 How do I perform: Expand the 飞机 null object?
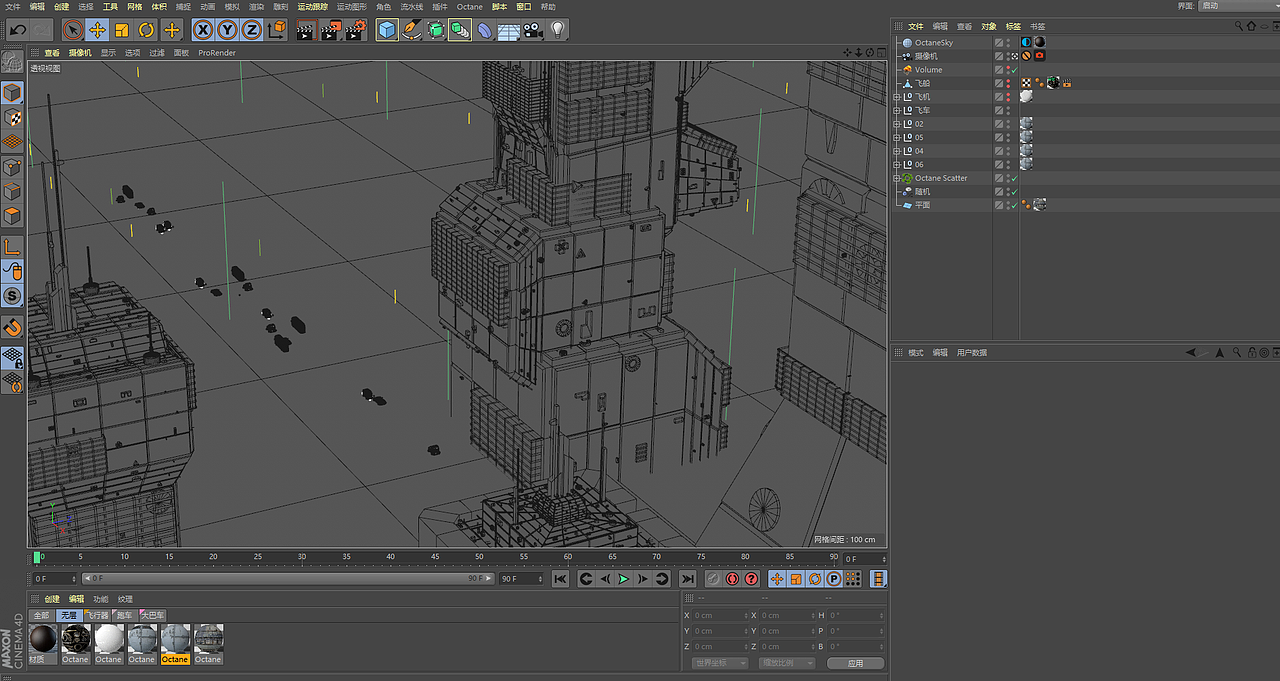coord(897,97)
